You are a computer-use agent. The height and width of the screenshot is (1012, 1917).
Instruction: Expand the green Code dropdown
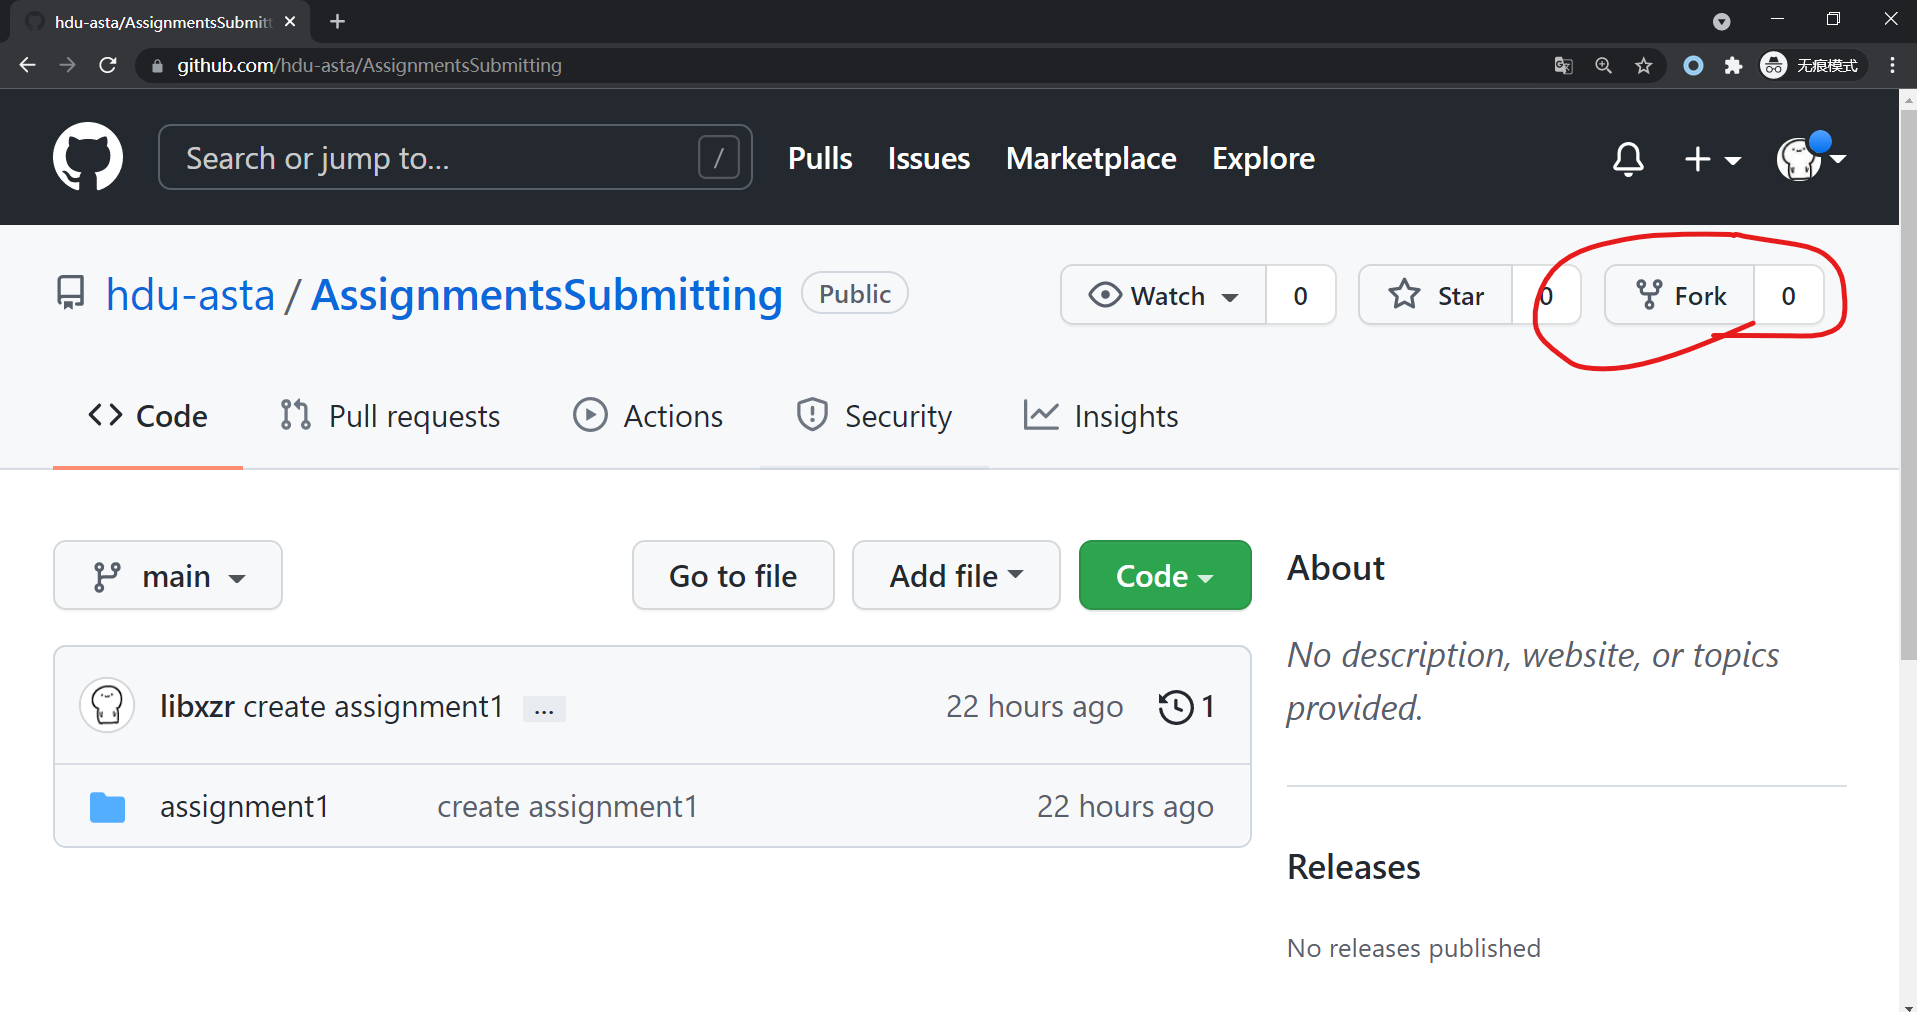[x=1164, y=576]
